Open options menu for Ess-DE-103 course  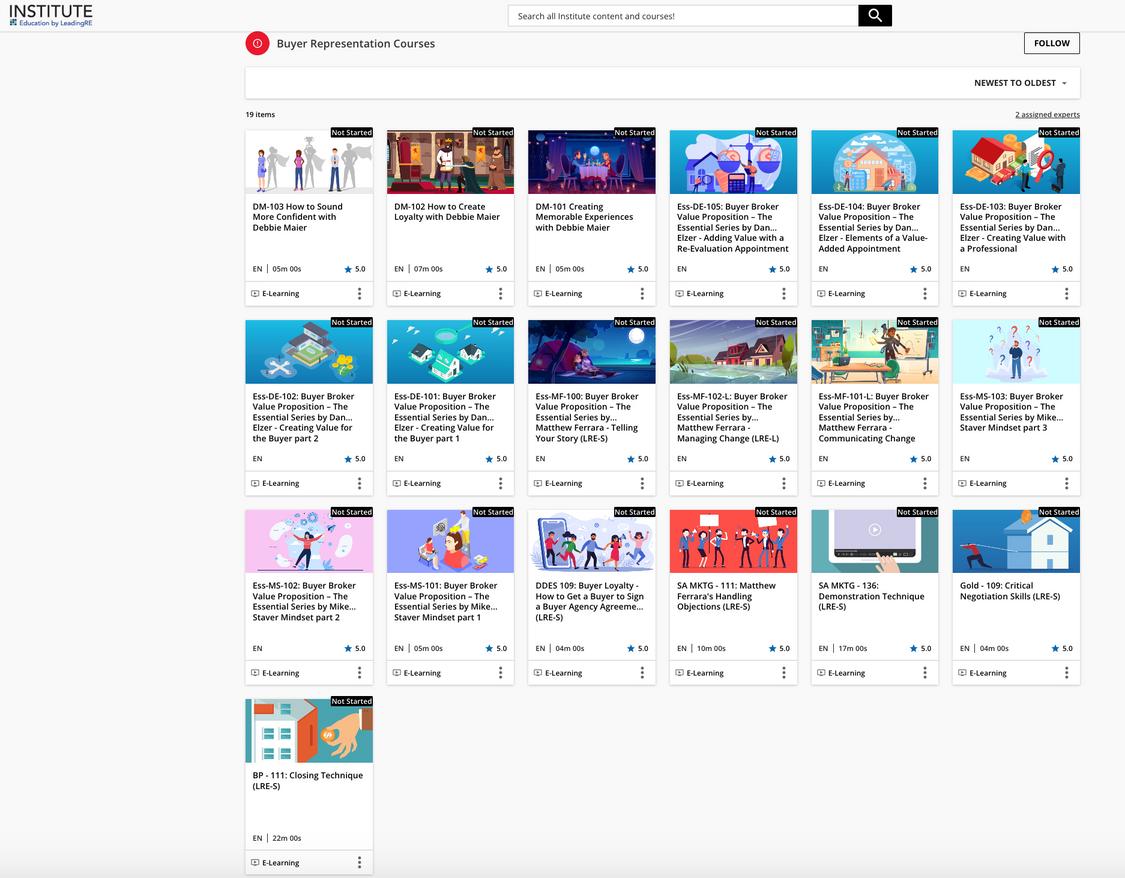1066,293
